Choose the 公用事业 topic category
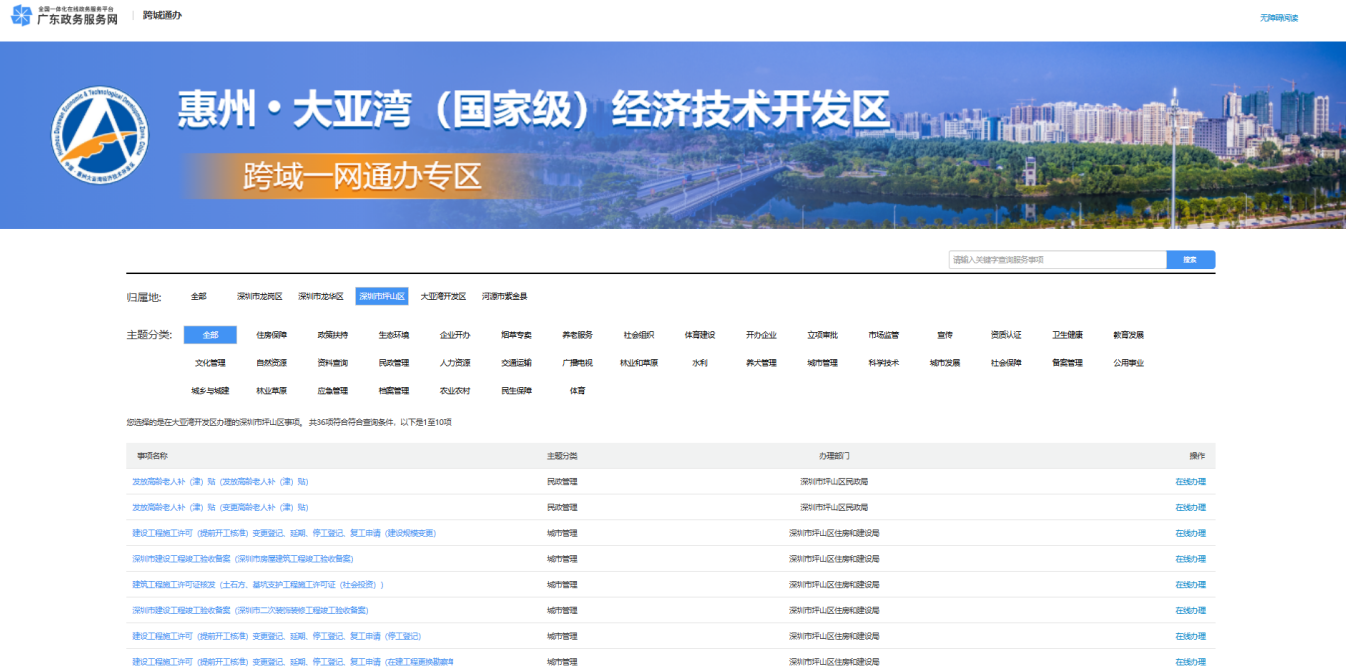 (x=1128, y=363)
